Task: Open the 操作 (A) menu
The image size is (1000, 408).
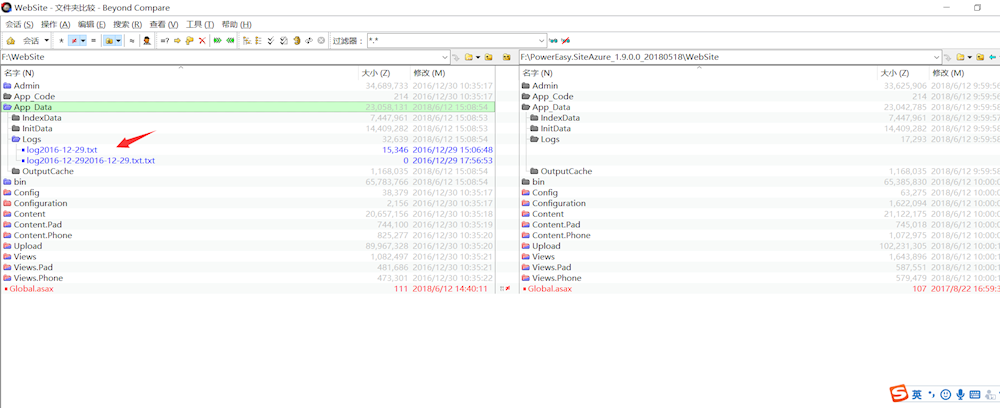Action: (x=55, y=24)
